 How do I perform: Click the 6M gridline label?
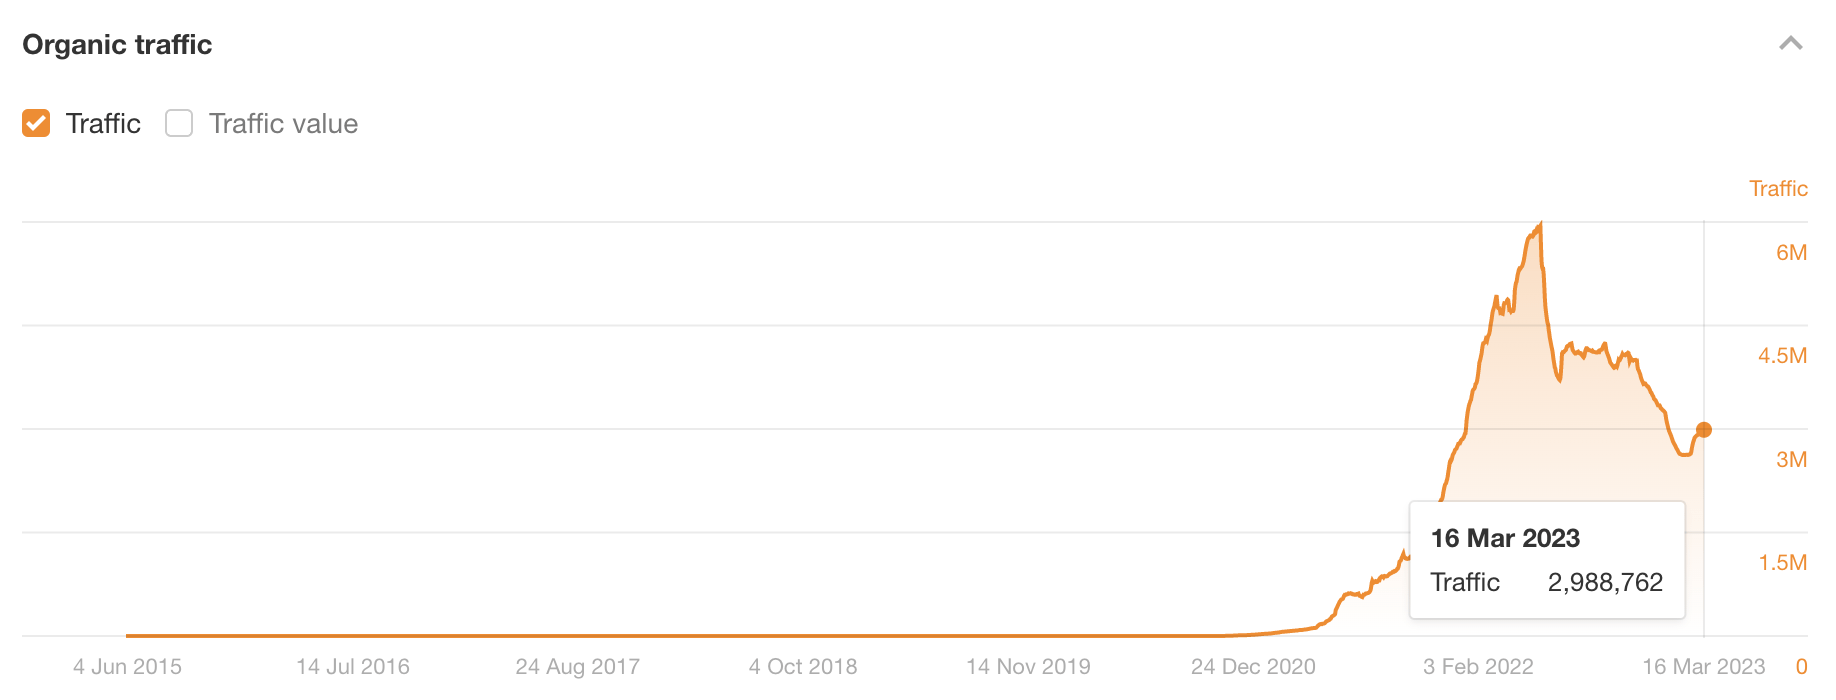[1792, 253]
